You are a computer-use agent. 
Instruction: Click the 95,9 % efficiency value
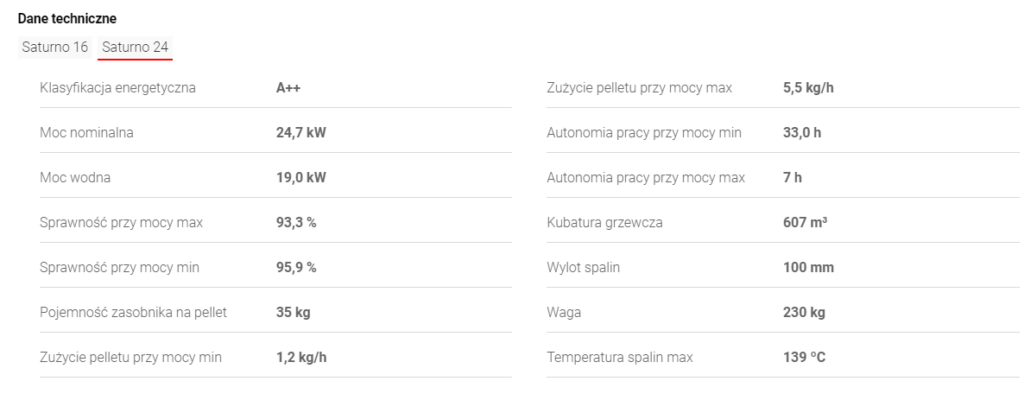coord(296,268)
